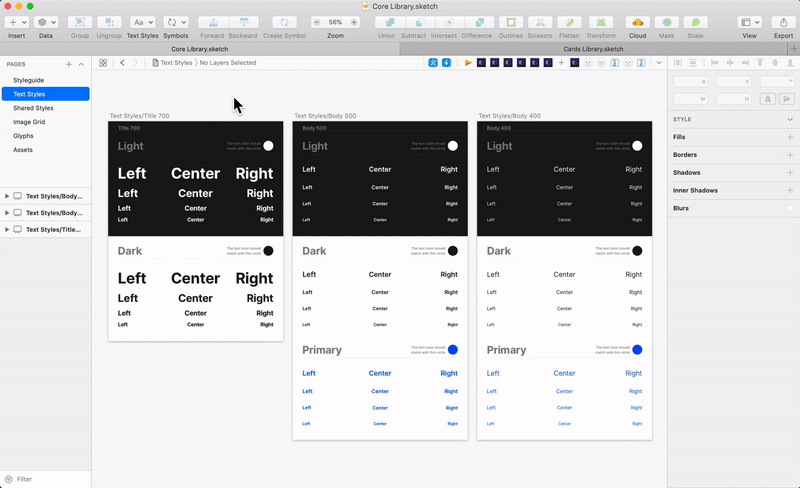This screenshot has width=800, height=488.
Task: Click the flip horizontal button
Action: point(768,99)
